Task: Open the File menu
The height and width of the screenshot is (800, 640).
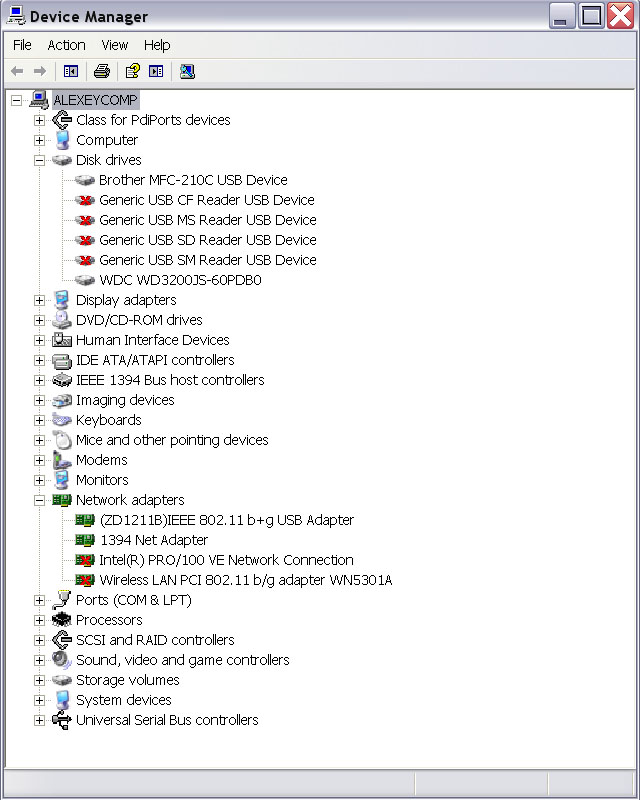Action: pyautogui.click(x=22, y=45)
